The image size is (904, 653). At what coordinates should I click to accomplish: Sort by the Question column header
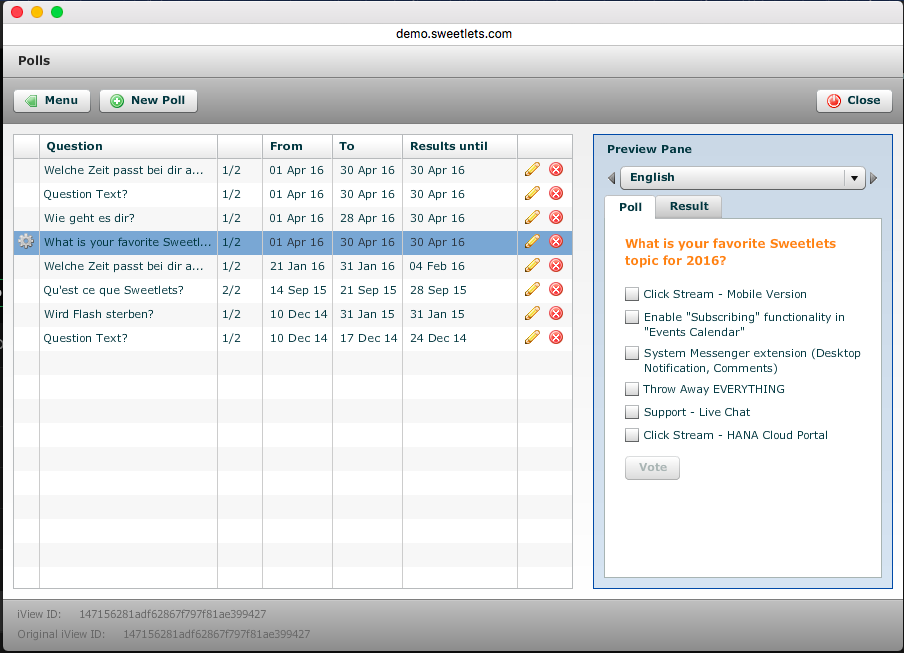pyautogui.click(x=128, y=146)
